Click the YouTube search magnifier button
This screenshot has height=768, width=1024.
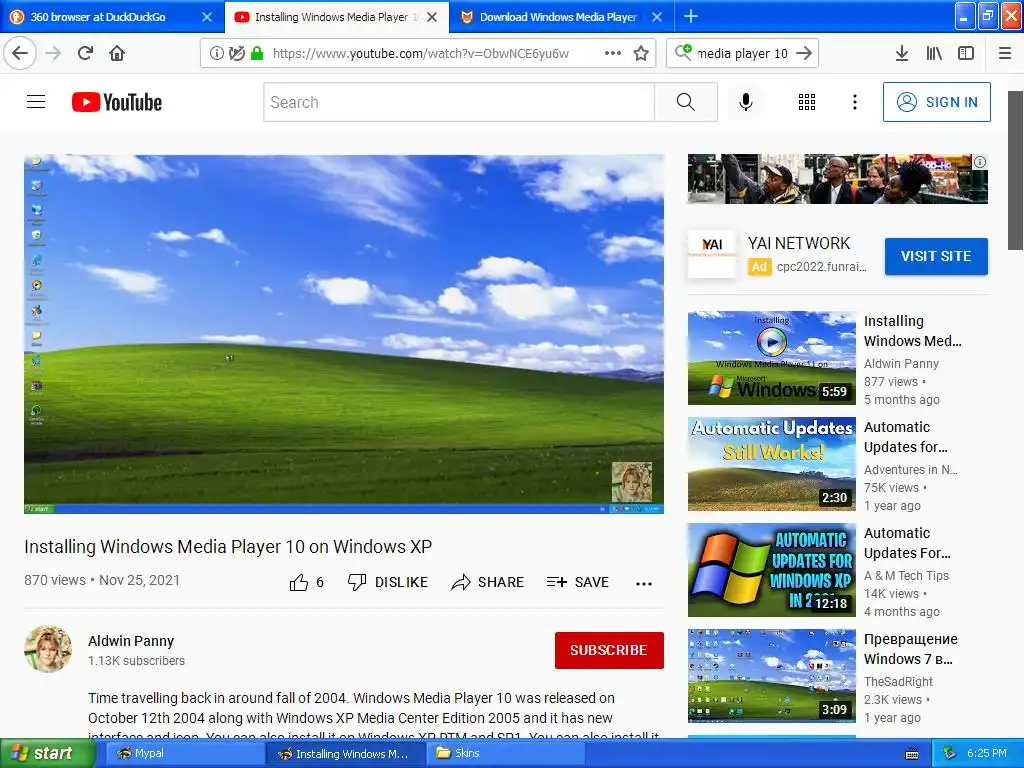686,102
